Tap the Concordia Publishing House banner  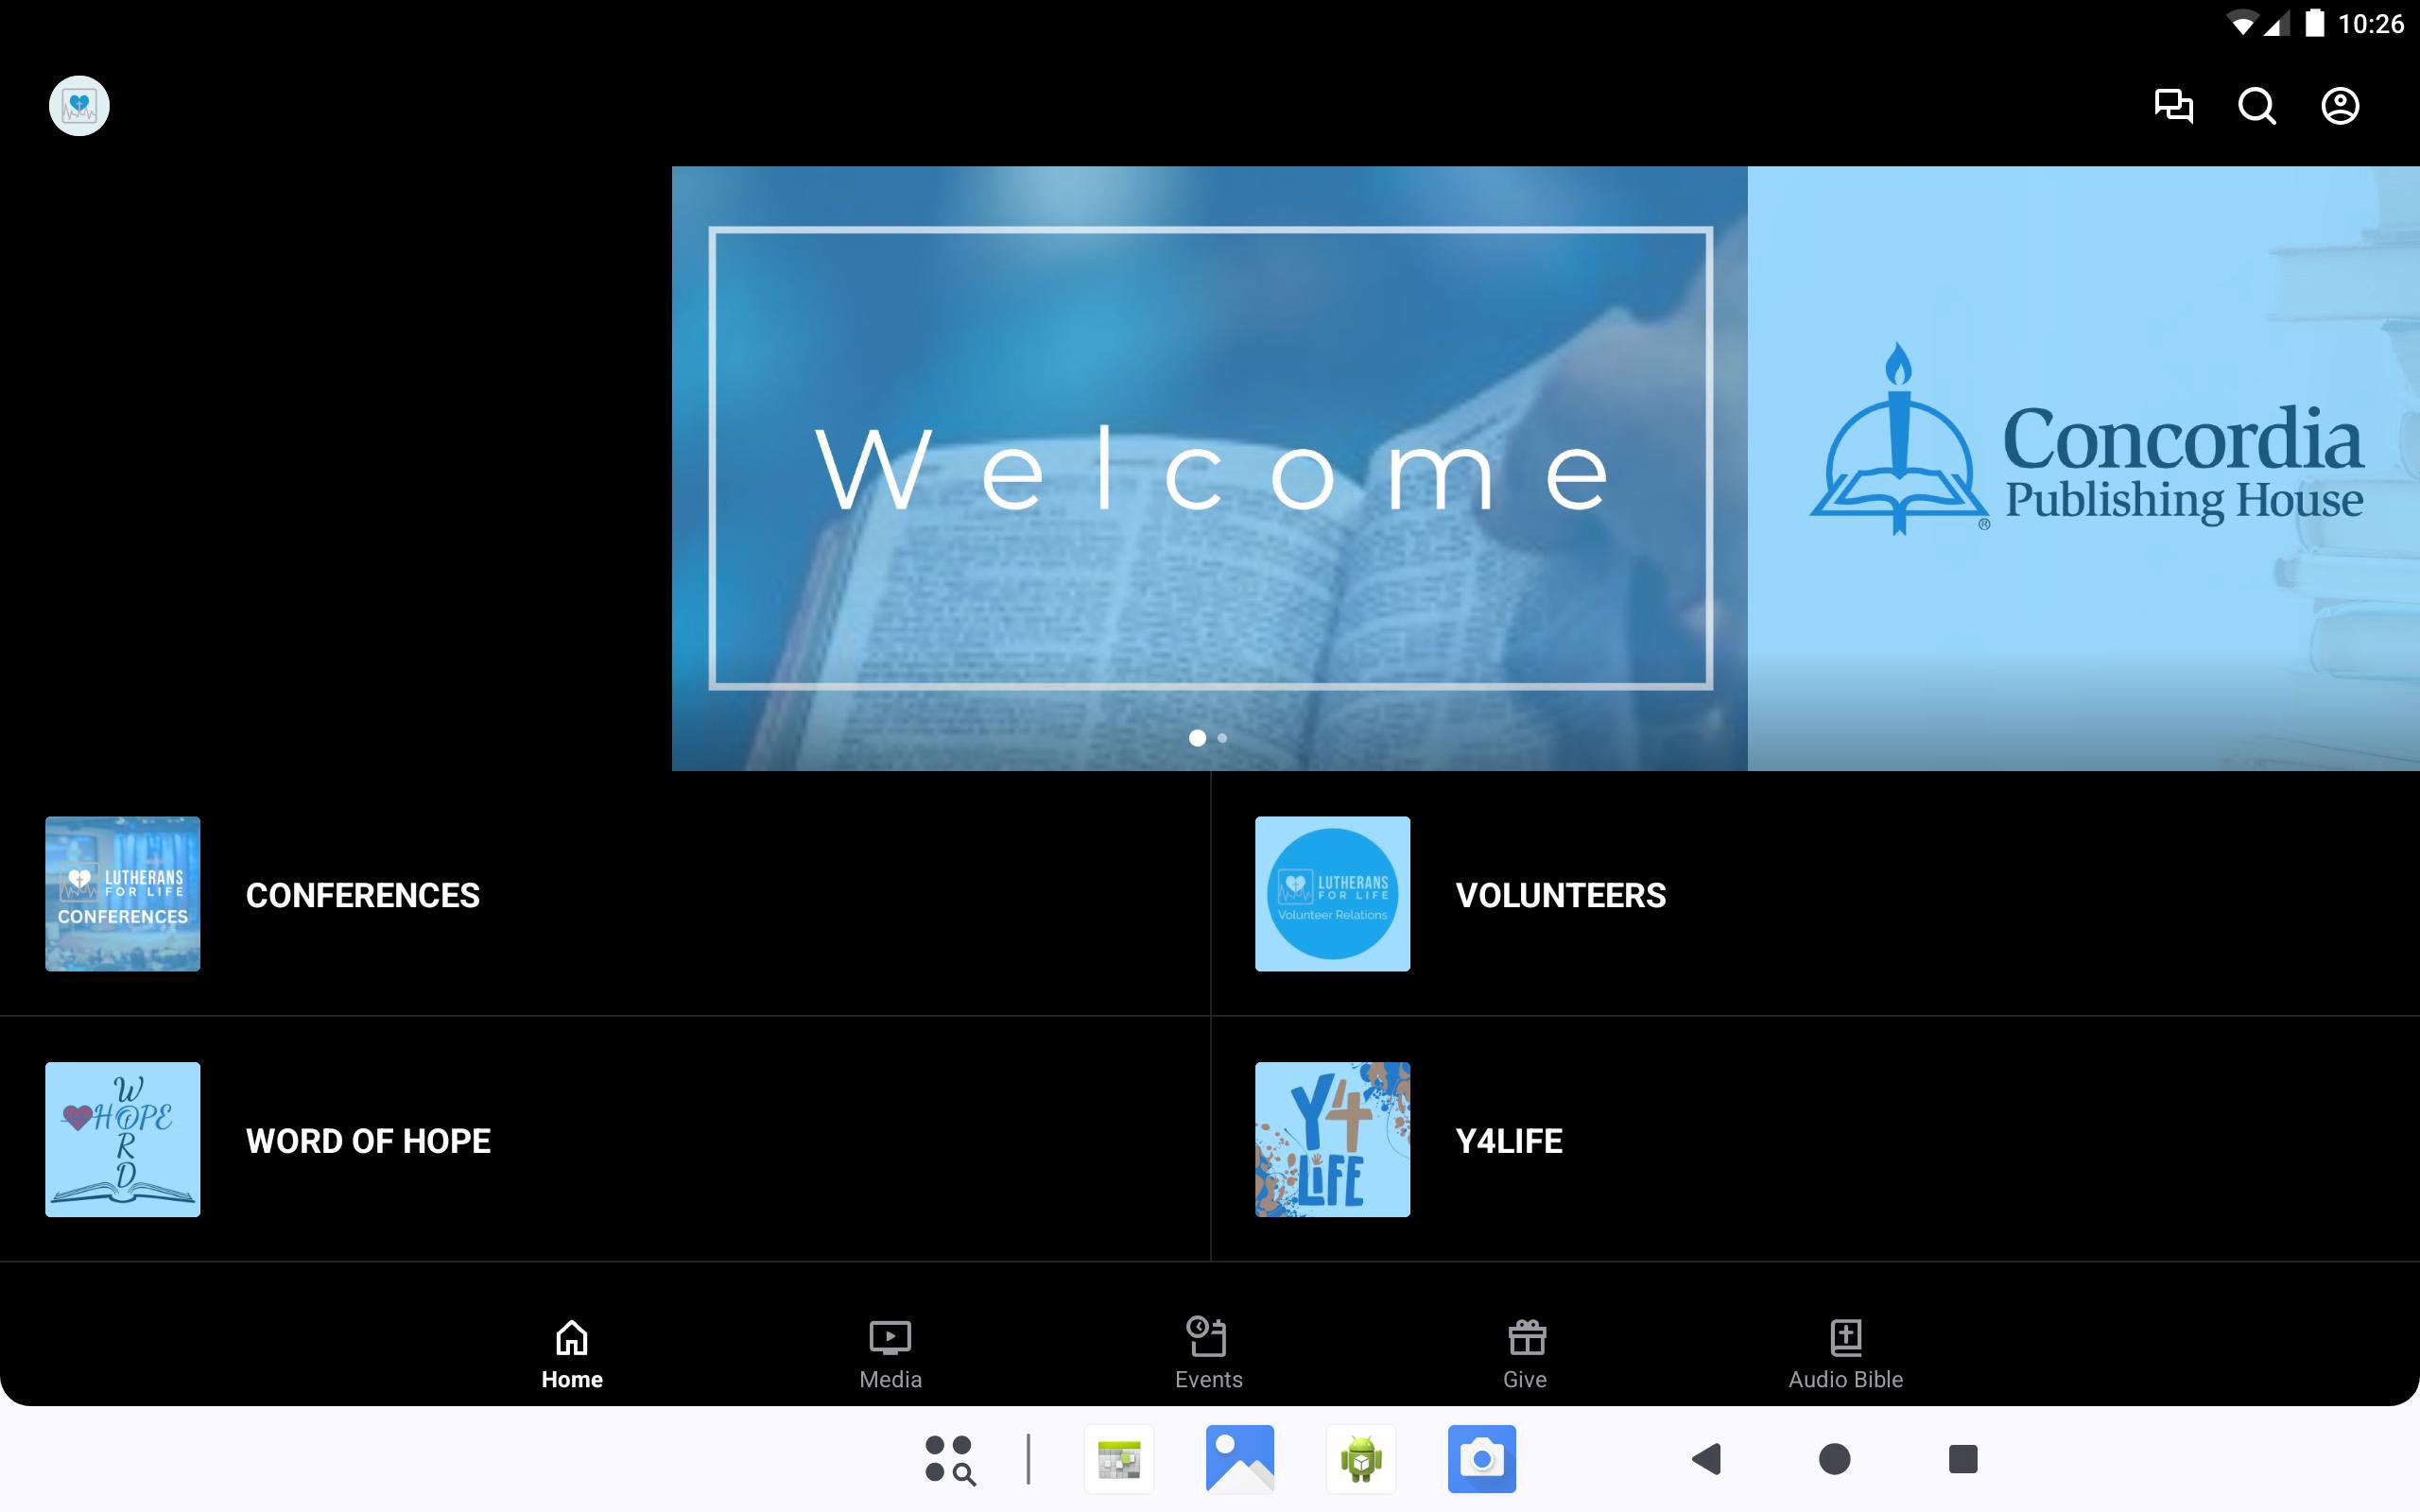click(x=2083, y=468)
